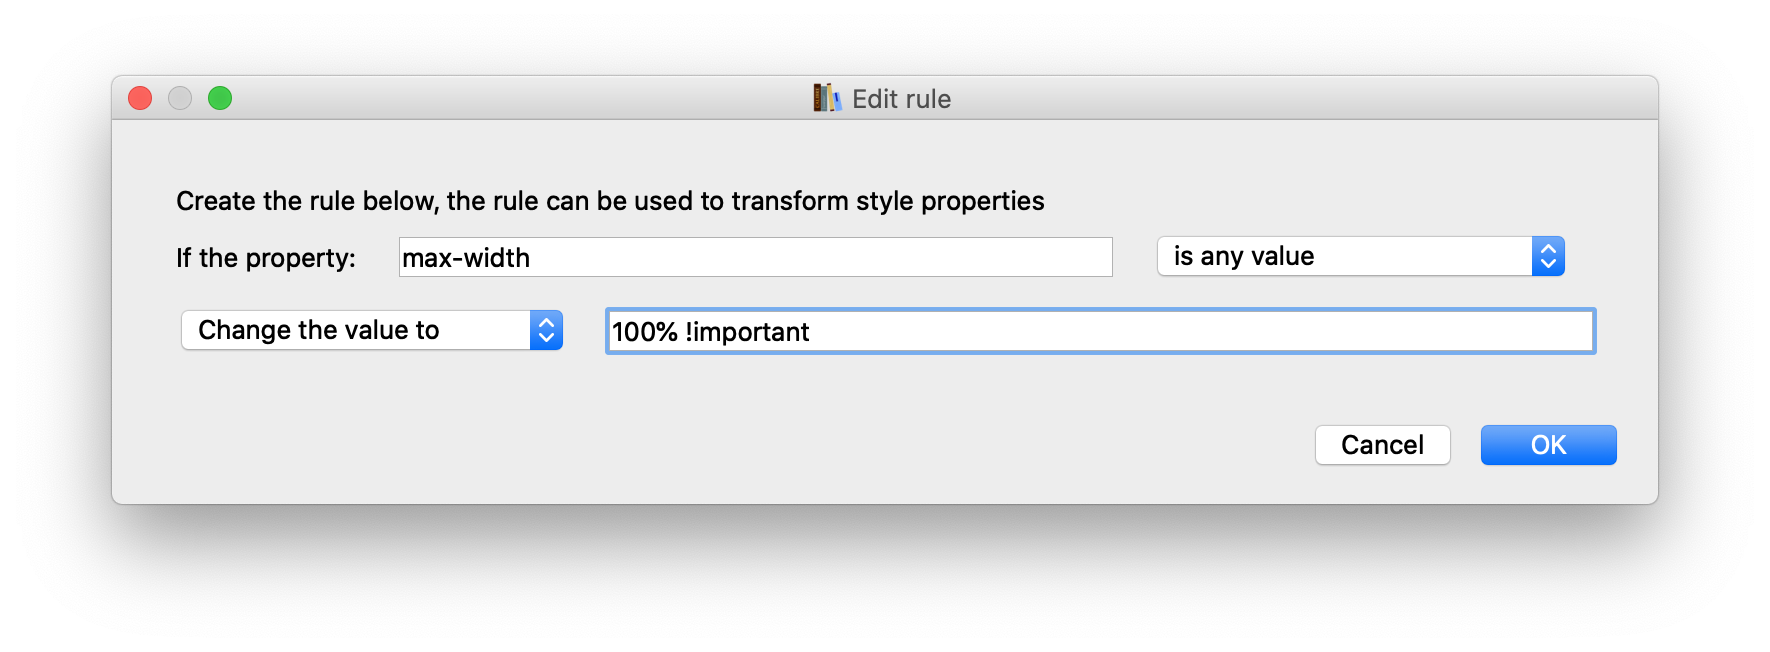This screenshot has height=652, width=1770.
Task: Click the calibre books icon in title bar
Action: [x=826, y=98]
